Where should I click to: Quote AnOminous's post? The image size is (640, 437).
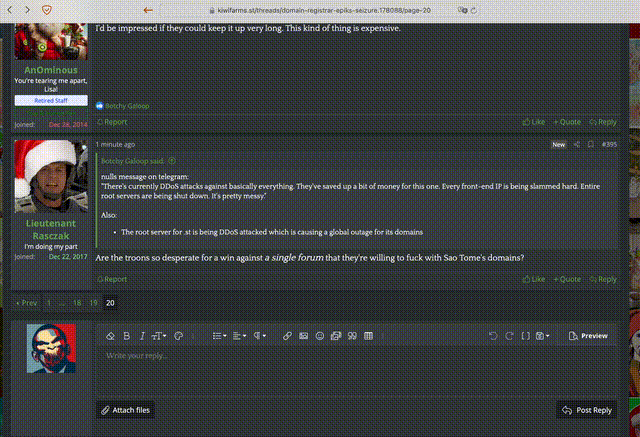(x=567, y=122)
